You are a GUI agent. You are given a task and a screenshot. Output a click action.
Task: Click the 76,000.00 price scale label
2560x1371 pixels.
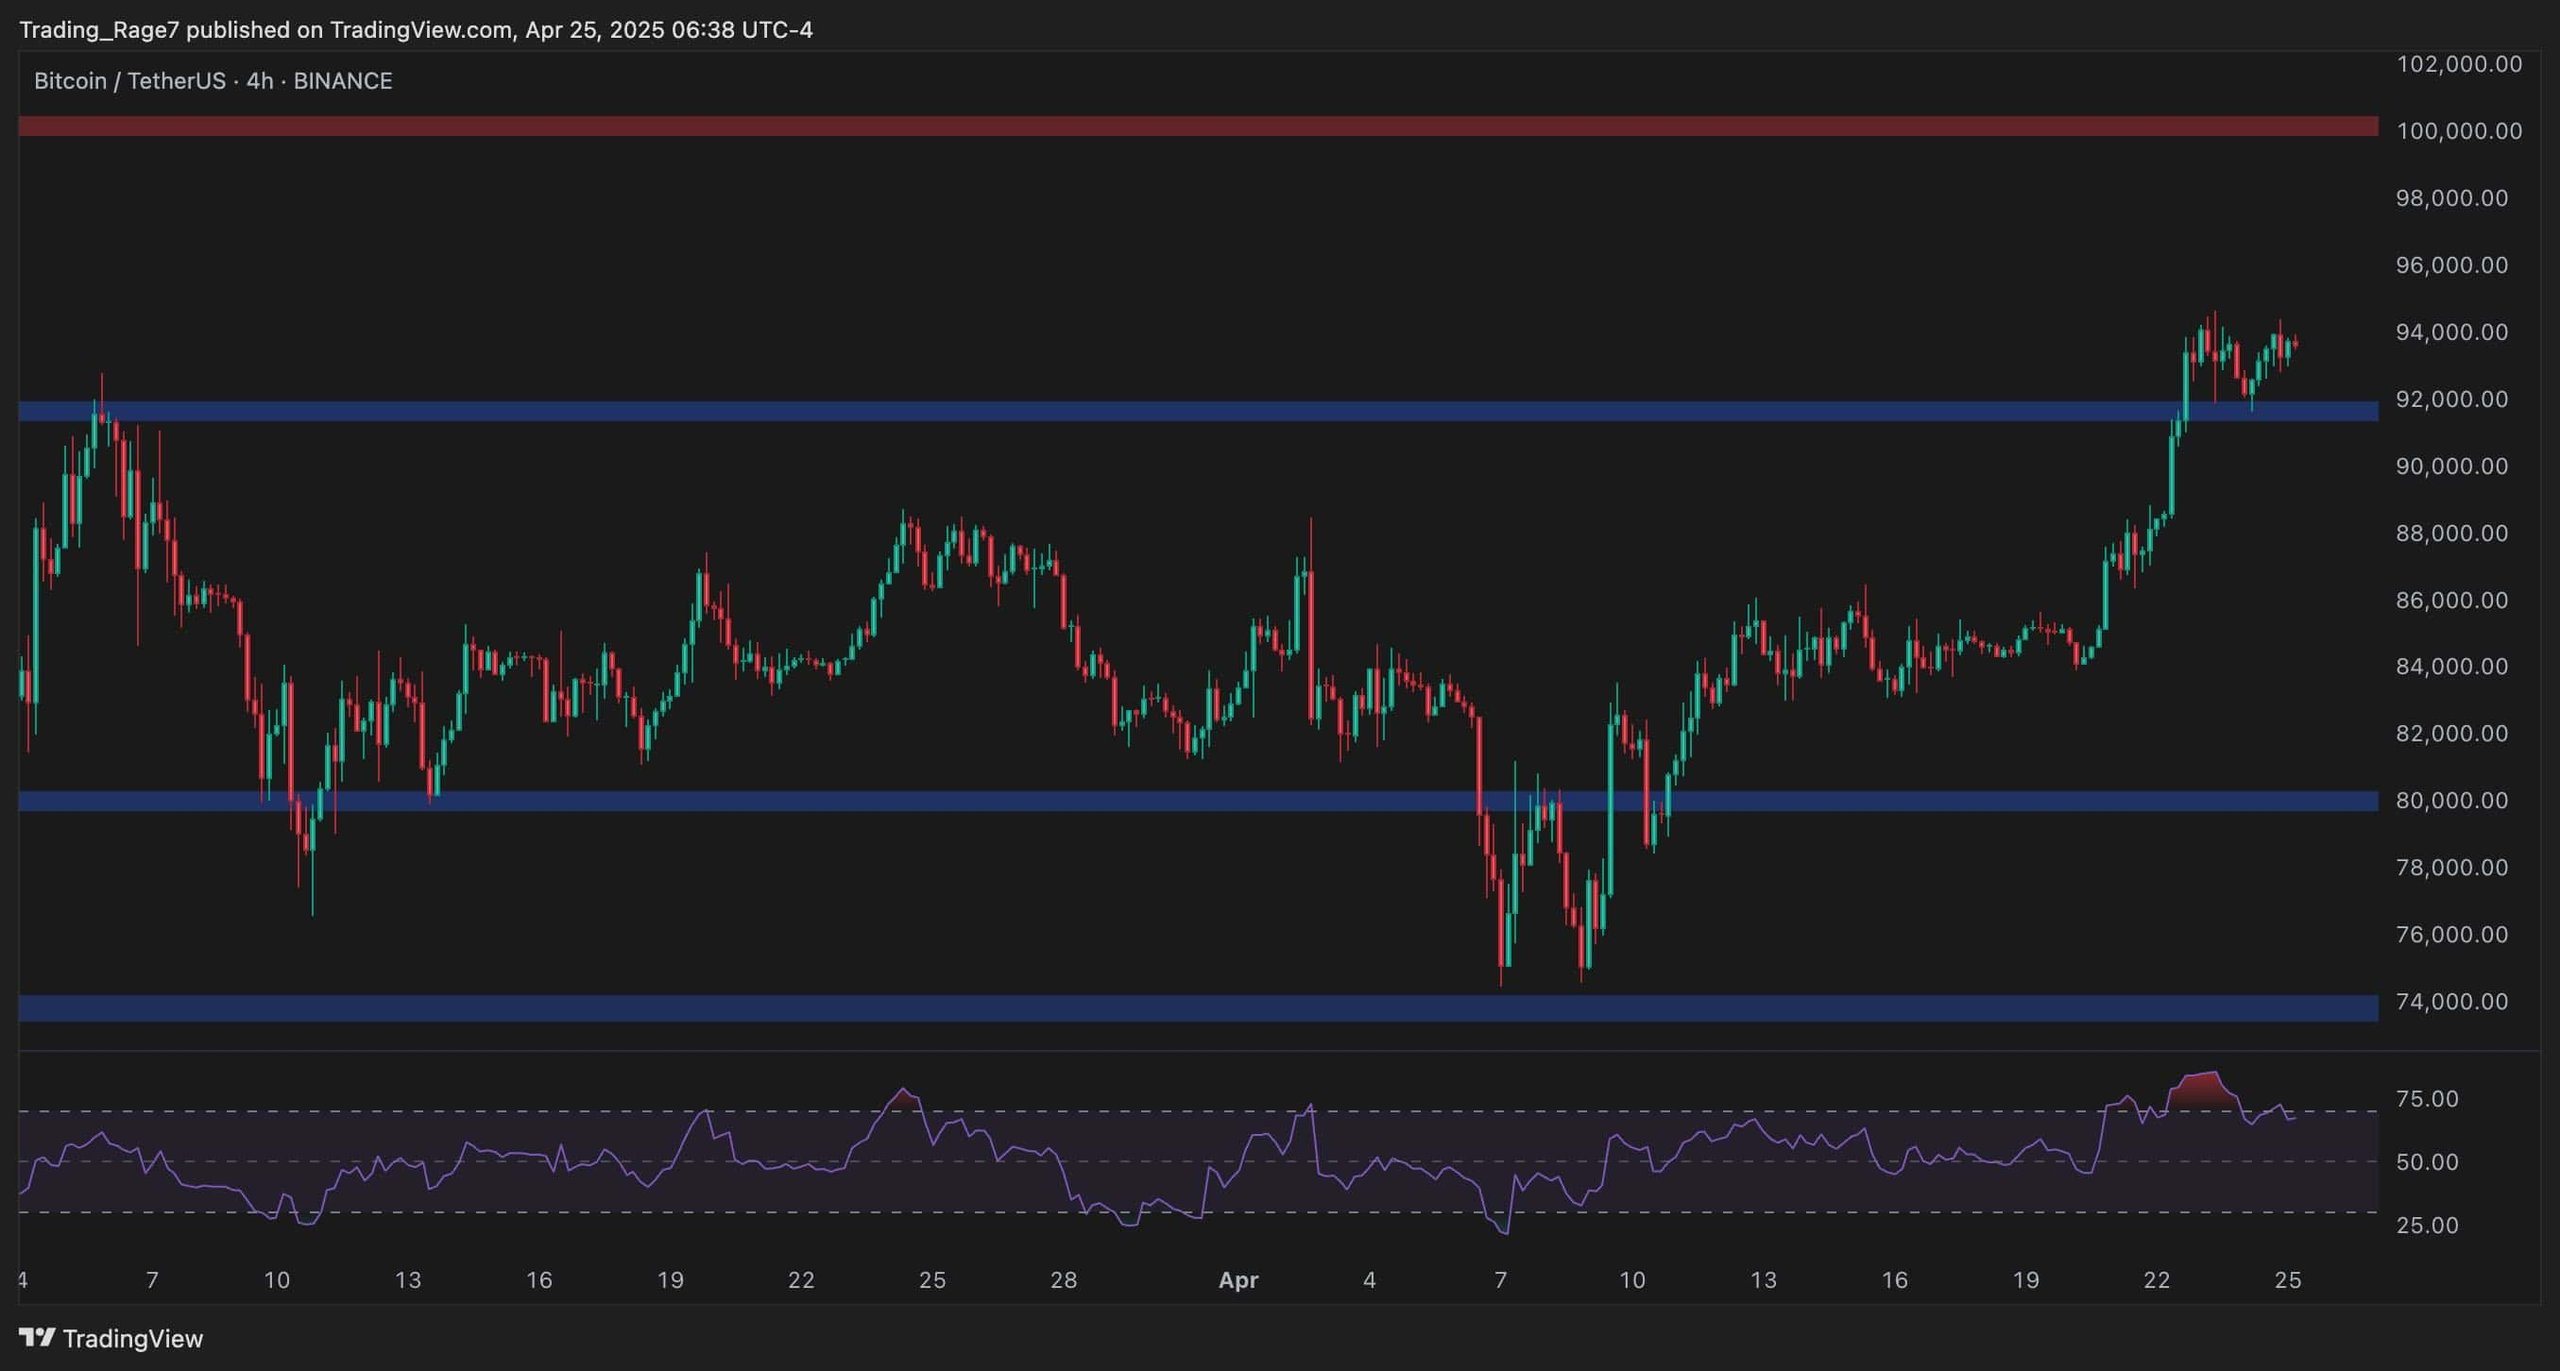tap(2451, 934)
